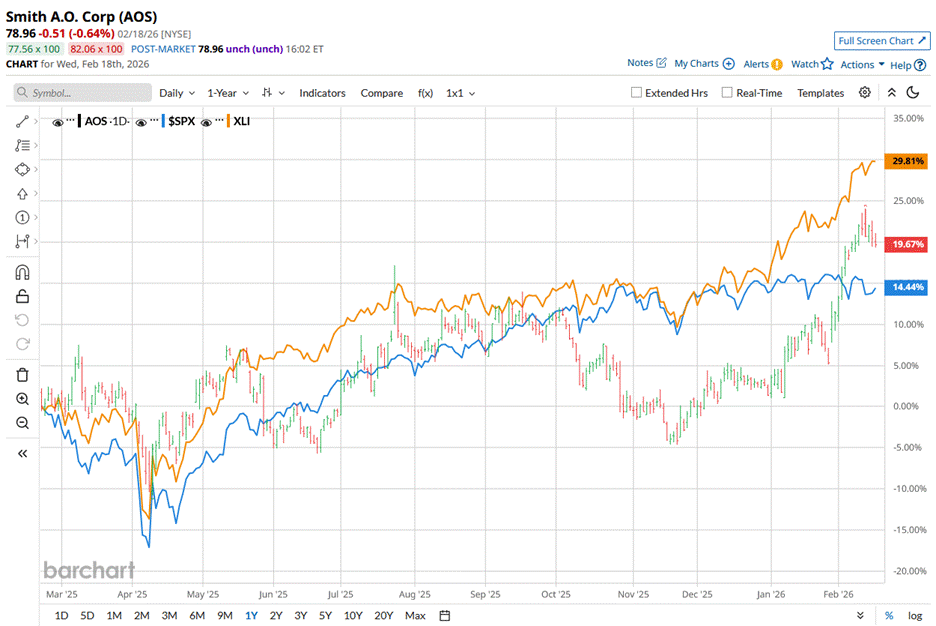This screenshot has height=626, width=936.
Task: Open the Daily frequency dropdown
Action: pos(177,93)
